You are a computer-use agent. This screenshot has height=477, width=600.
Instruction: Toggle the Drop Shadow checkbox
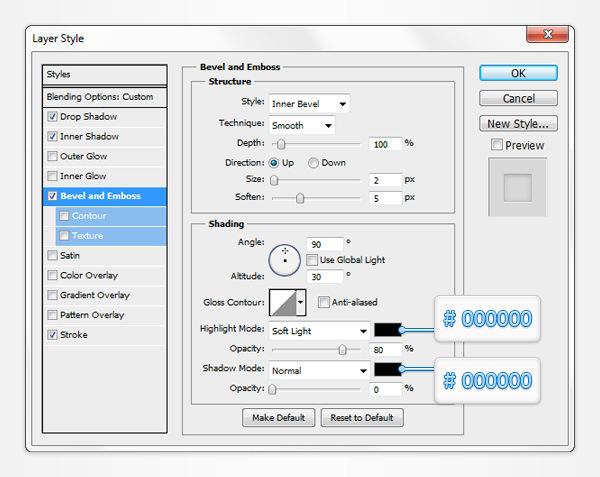(52, 117)
